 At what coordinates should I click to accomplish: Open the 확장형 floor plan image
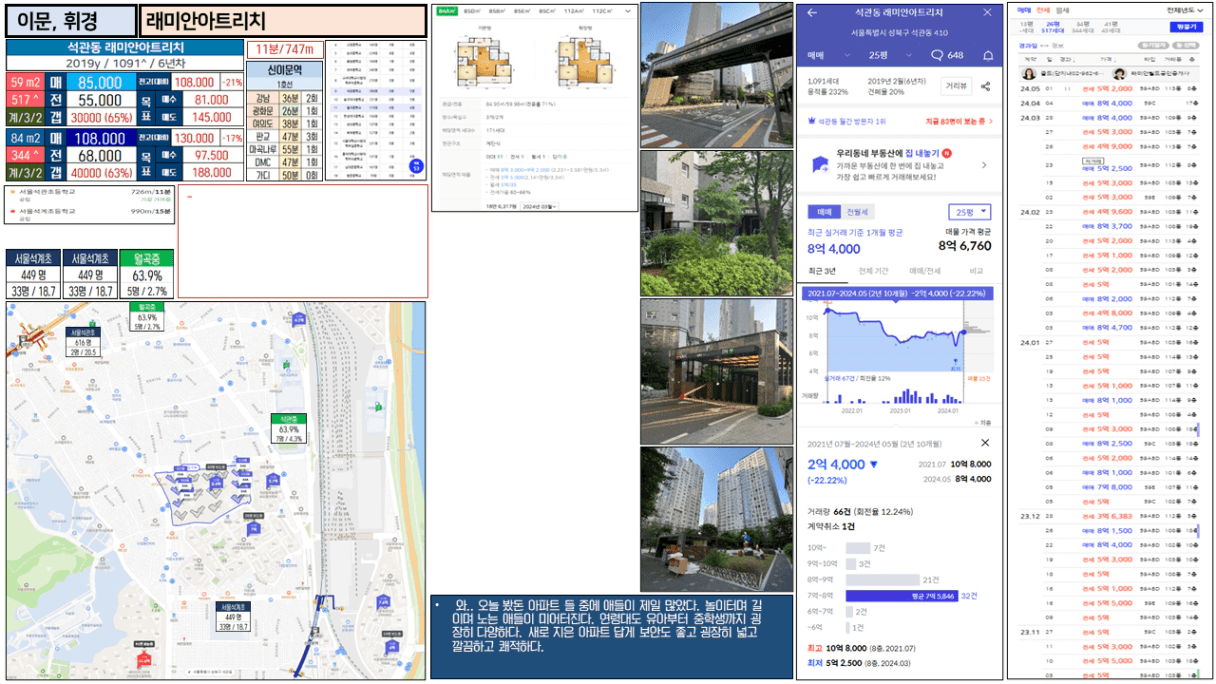tap(586, 60)
